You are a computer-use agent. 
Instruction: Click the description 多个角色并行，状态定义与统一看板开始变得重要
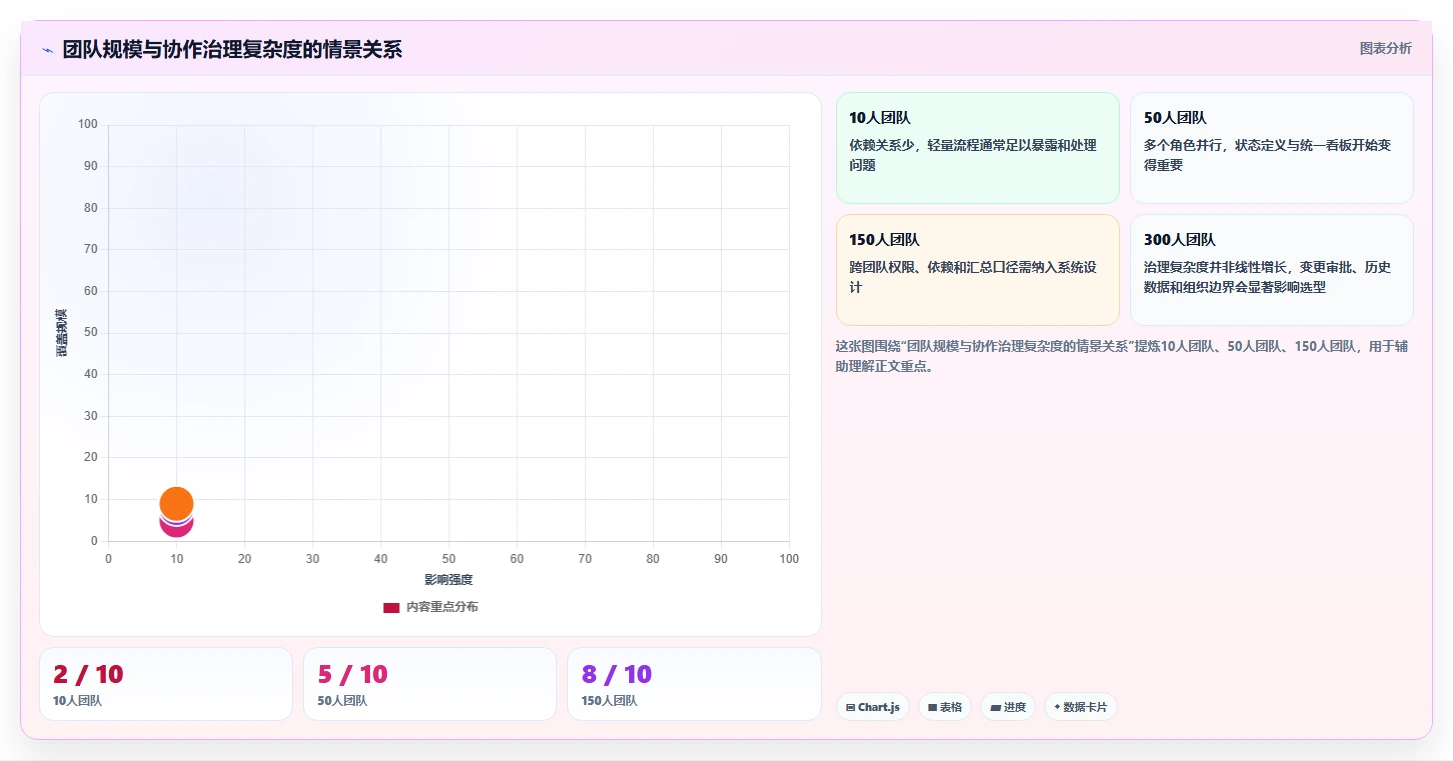1267,155
